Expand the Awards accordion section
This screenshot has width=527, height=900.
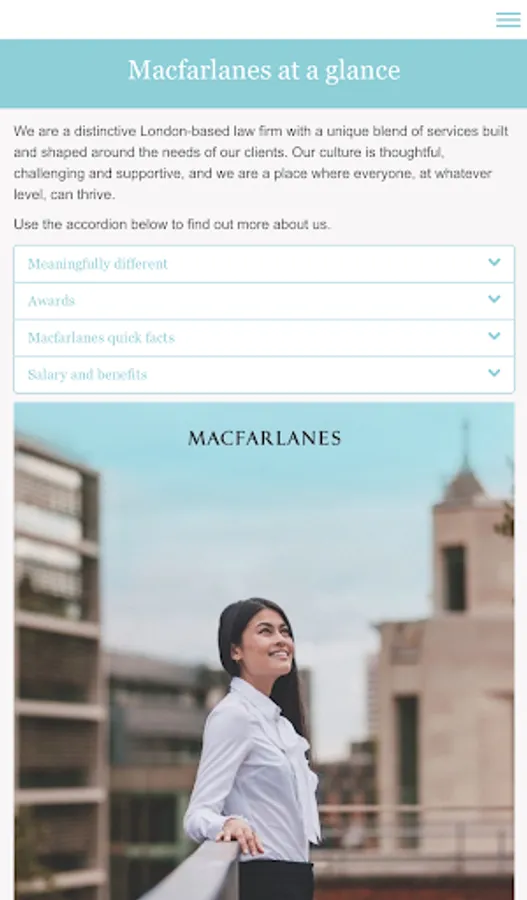pos(264,301)
